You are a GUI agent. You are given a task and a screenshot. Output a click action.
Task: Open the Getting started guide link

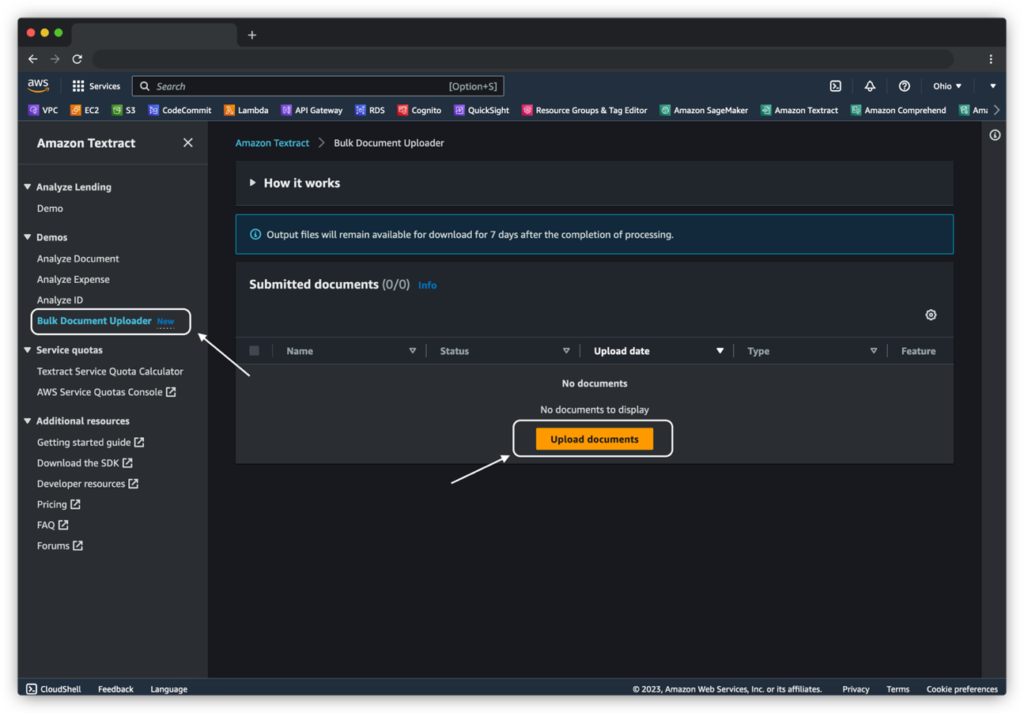tap(83, 441)
